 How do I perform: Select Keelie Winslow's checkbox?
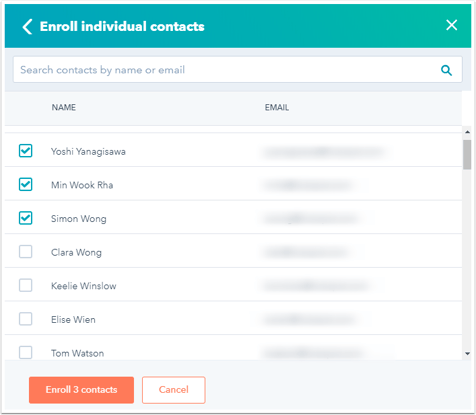click(25, 285)
